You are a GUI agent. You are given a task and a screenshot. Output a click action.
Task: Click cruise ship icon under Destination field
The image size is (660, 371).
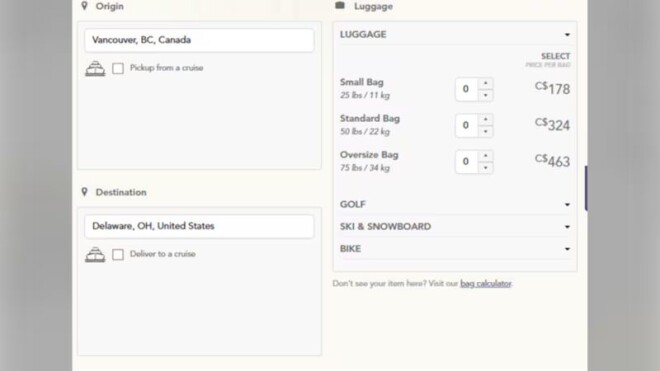point(95,254)
